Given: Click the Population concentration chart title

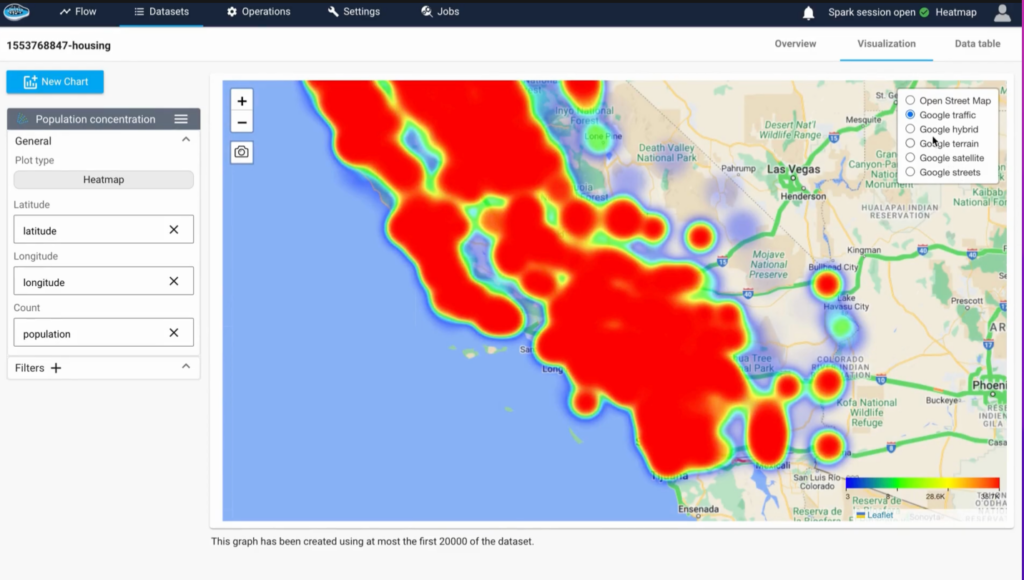Looking at the screenshot, I should coord(95,119).
